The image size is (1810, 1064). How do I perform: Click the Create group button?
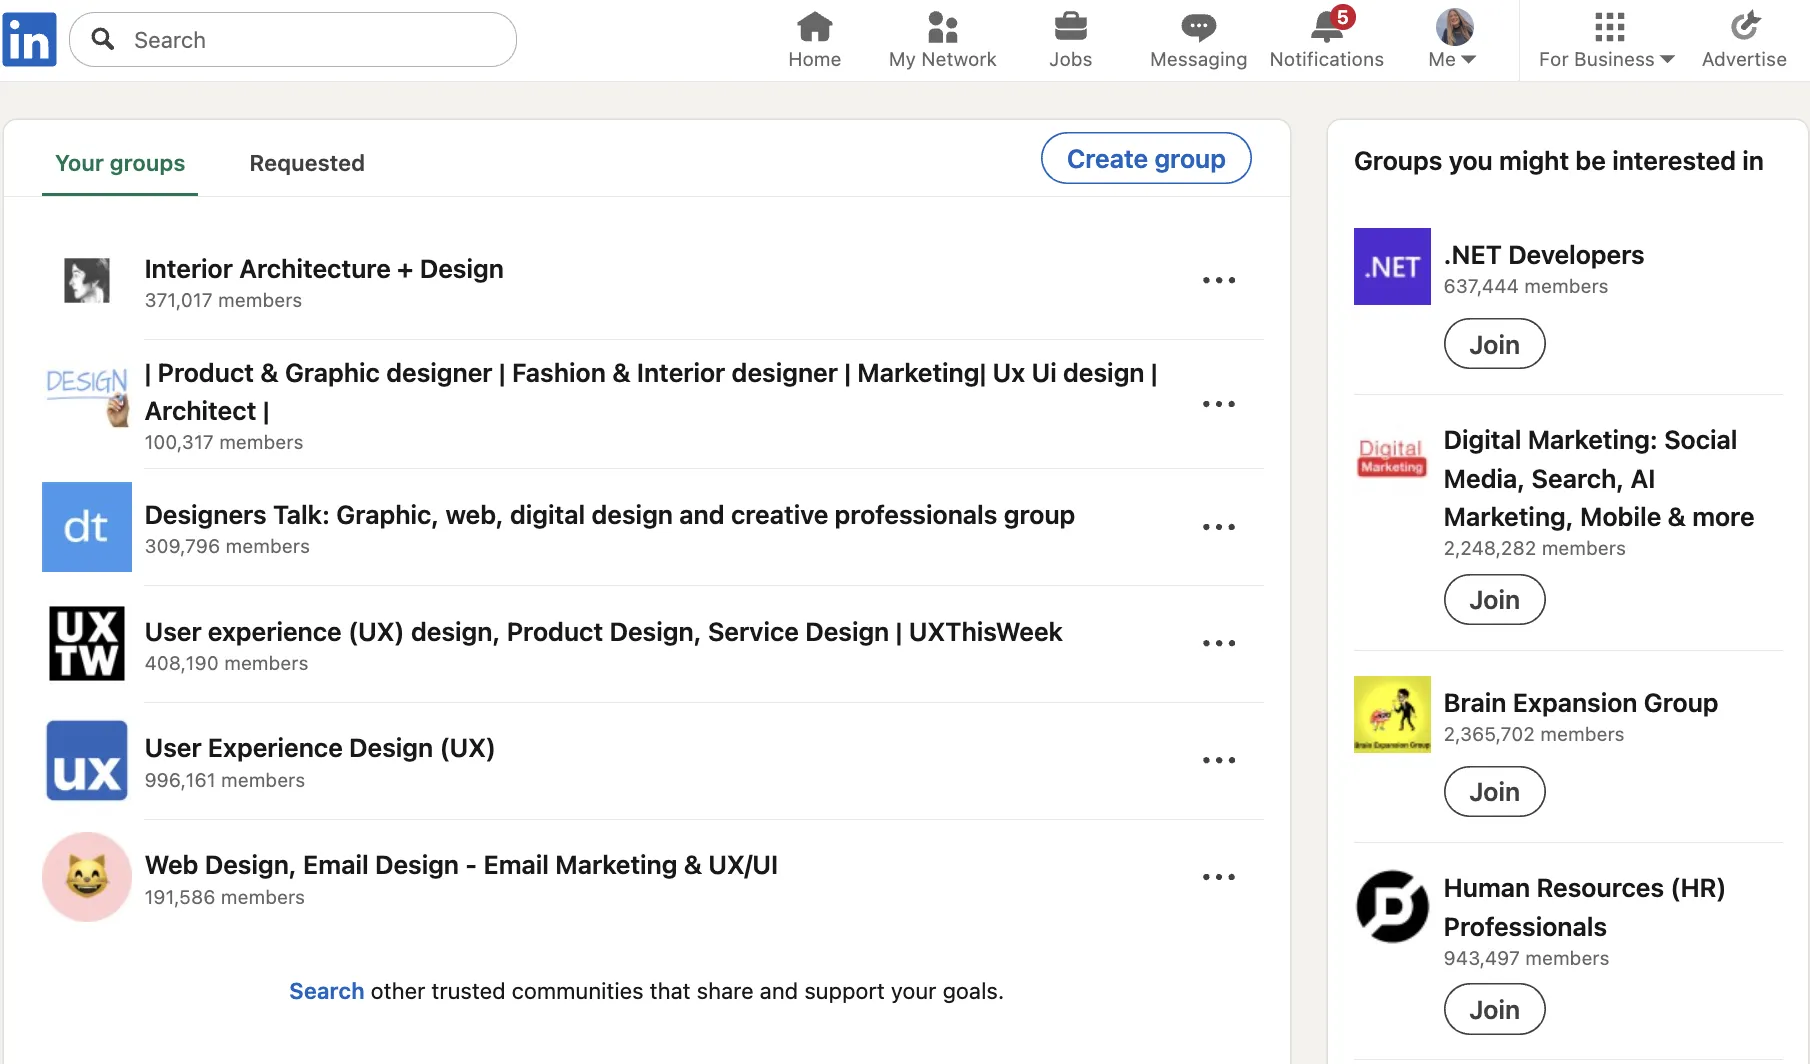coord(1145,158)
